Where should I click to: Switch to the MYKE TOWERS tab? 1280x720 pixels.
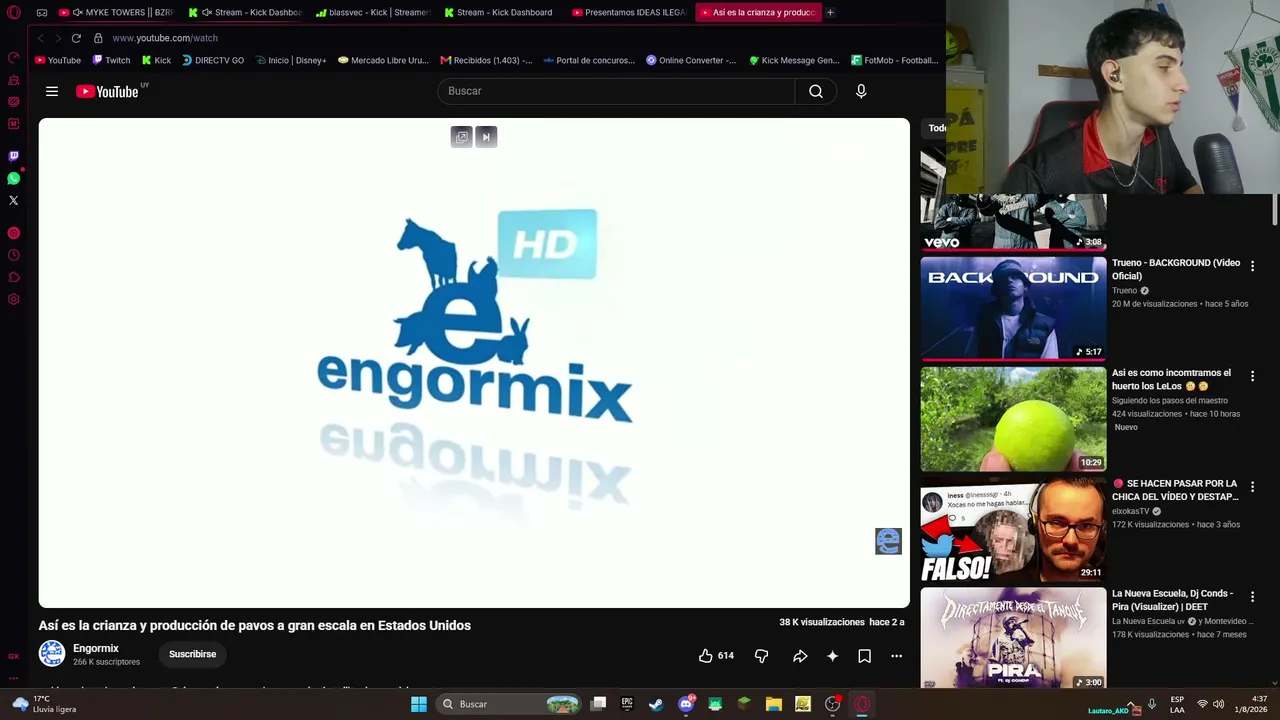click(117, 12)
